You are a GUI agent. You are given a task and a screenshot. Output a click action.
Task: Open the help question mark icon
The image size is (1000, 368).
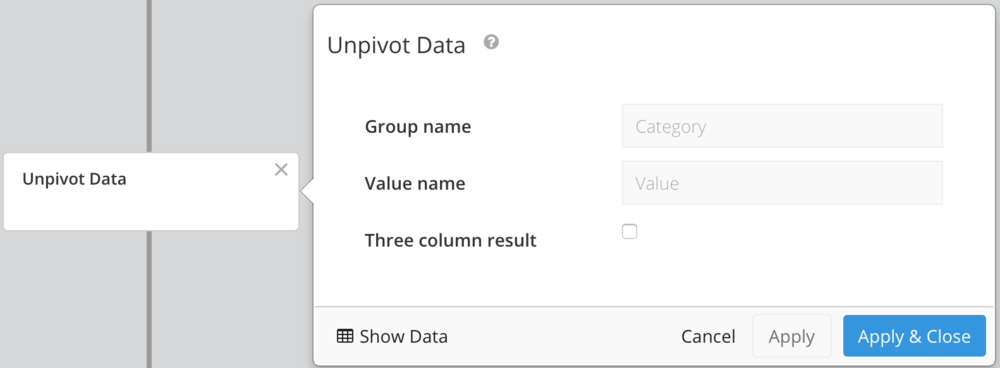click(490, 42)
